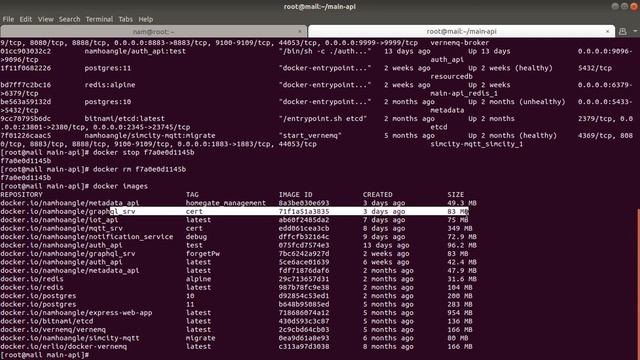
Task: Click image ID 075fcd7574e3
Action: coord(304,245)
